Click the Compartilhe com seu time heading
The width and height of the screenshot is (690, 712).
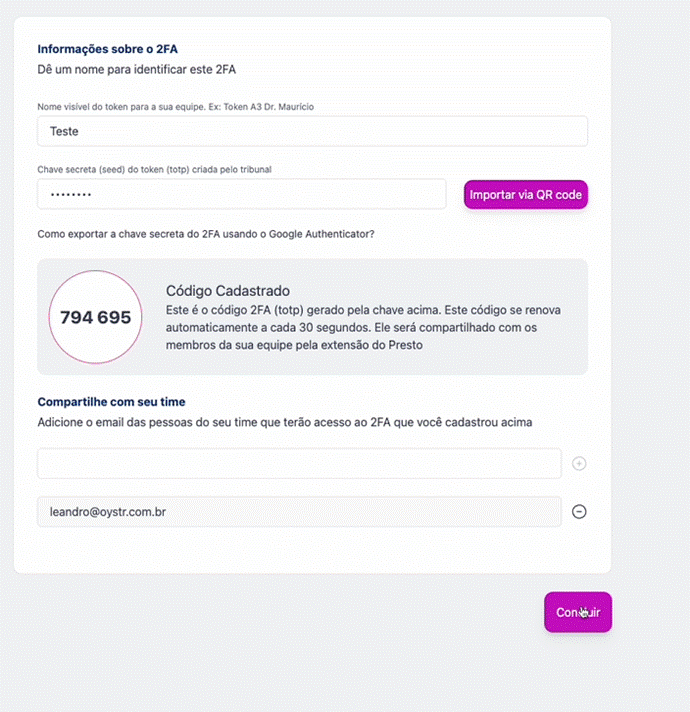point(111,402)
